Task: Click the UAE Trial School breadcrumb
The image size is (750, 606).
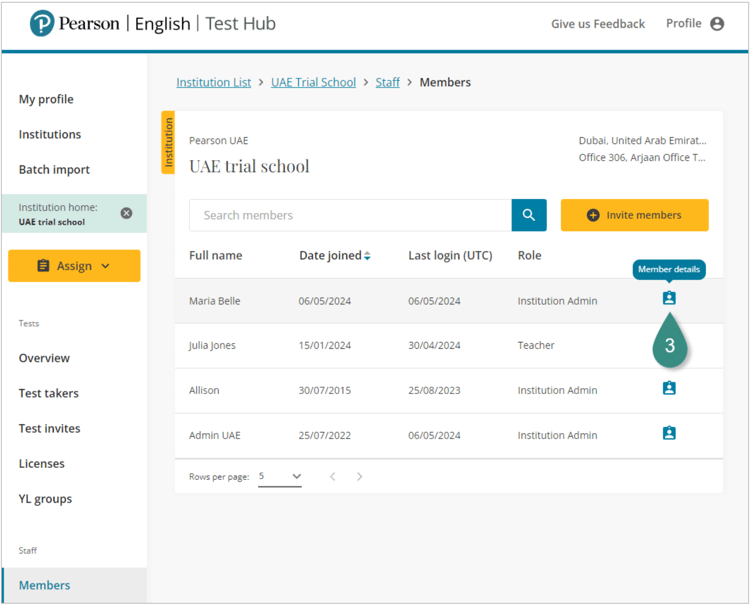Action: (313, 82)
